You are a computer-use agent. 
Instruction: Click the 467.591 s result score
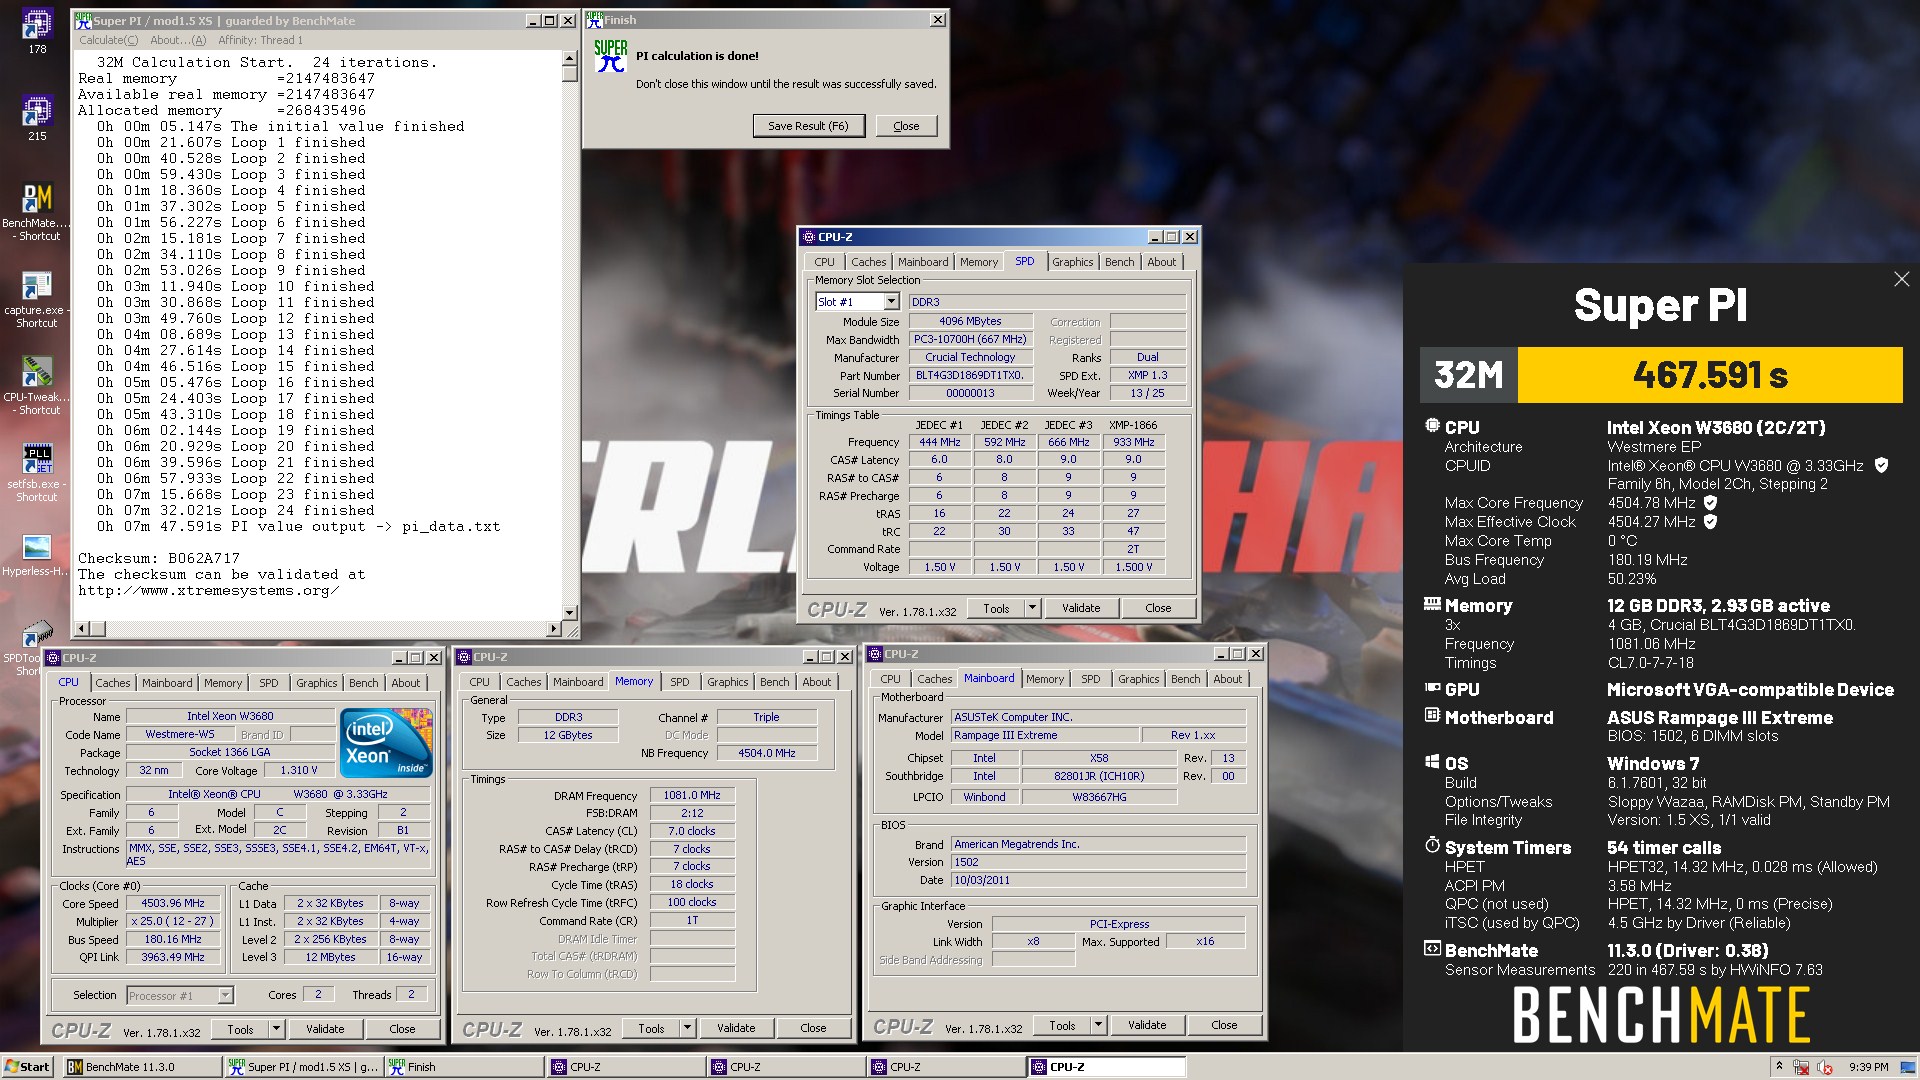point(1710,375)
